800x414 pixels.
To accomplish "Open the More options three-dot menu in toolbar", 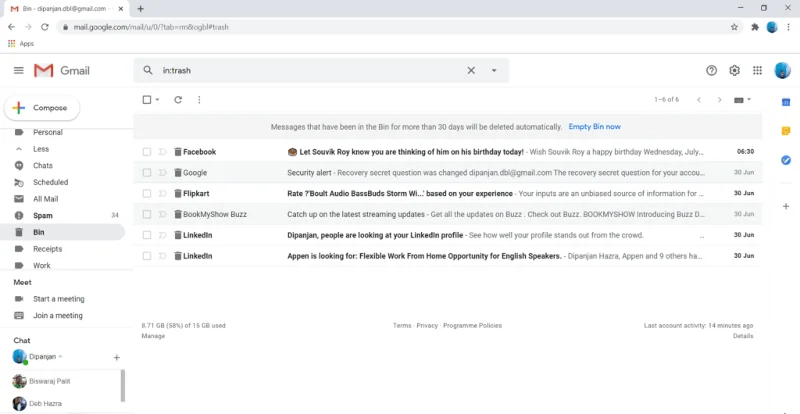I will point(199,100).
